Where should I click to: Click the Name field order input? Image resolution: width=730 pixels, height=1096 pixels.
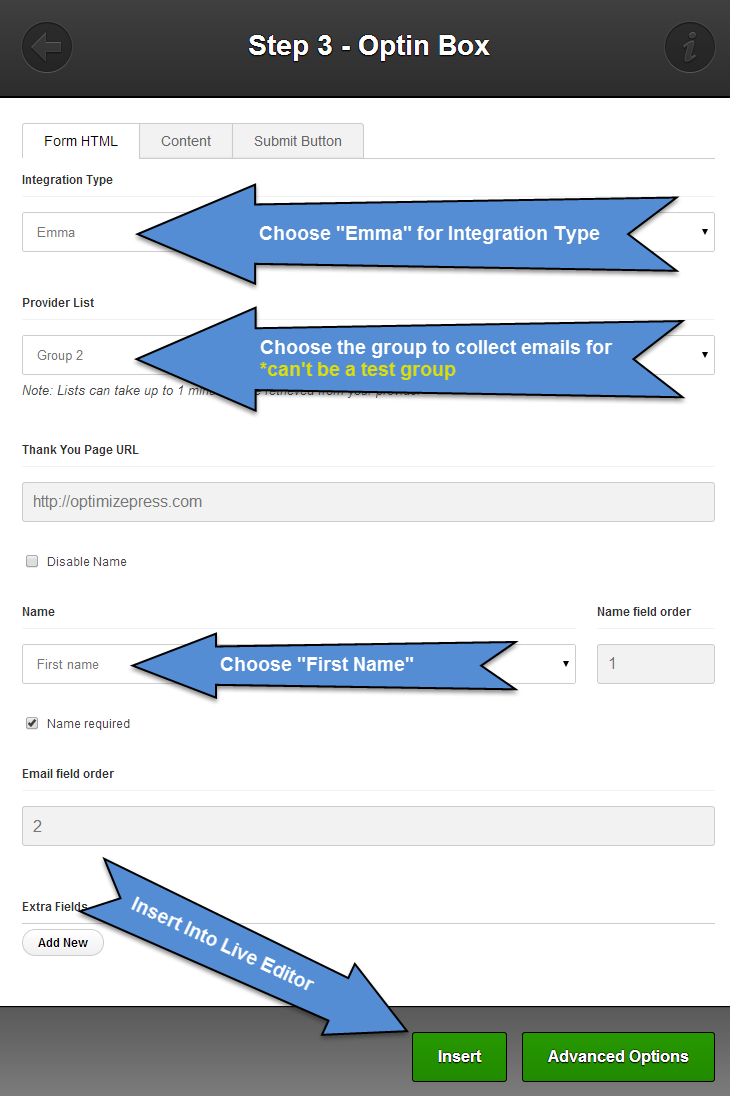[655, 663]
